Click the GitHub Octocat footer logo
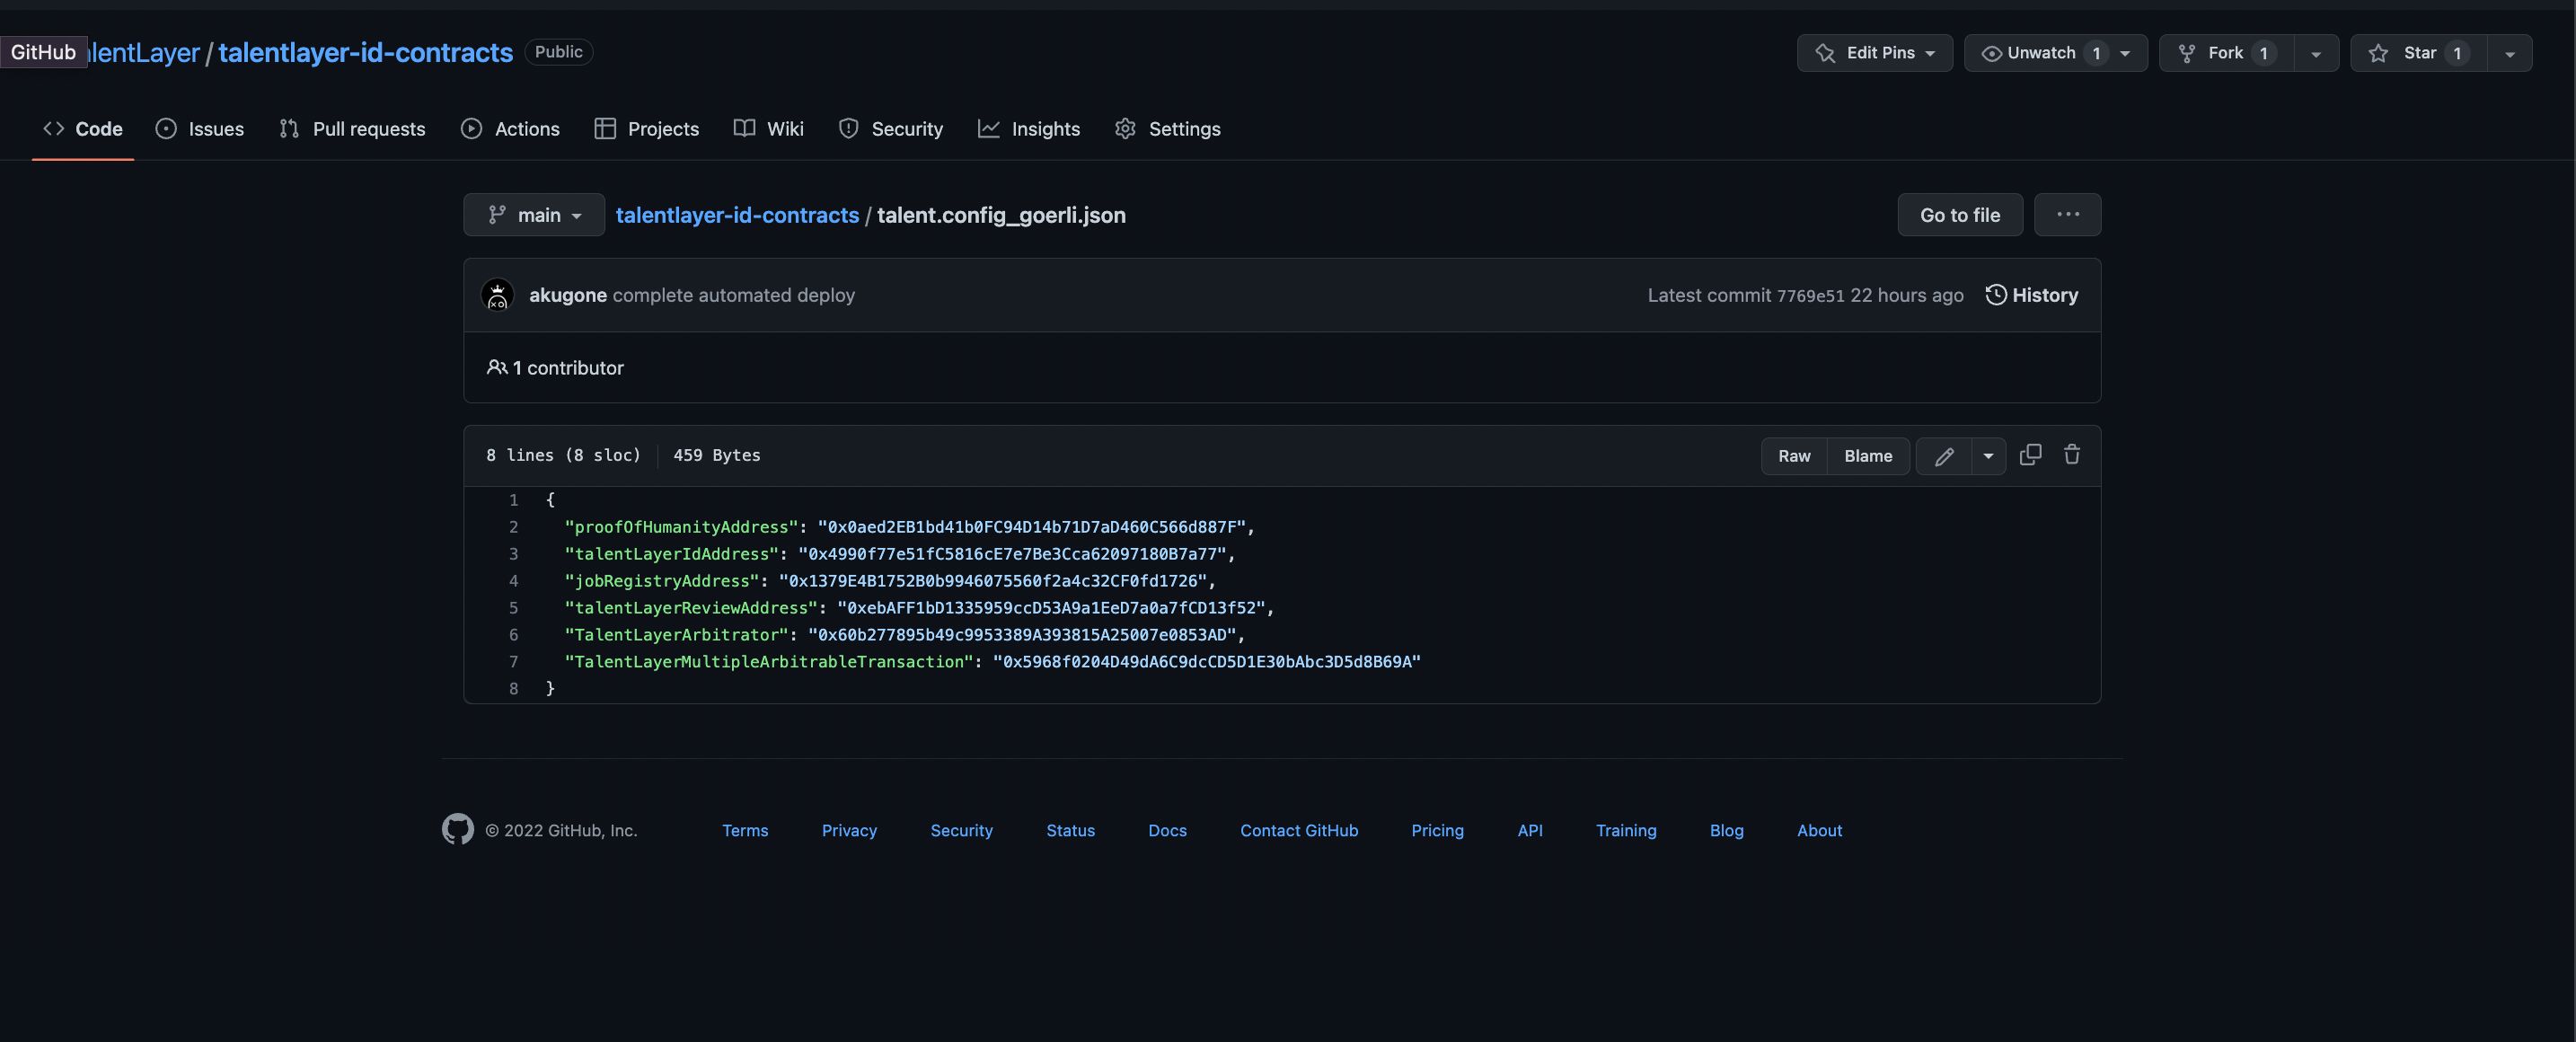Viewport: 2576px width, 1042px height. coord(458,829)
